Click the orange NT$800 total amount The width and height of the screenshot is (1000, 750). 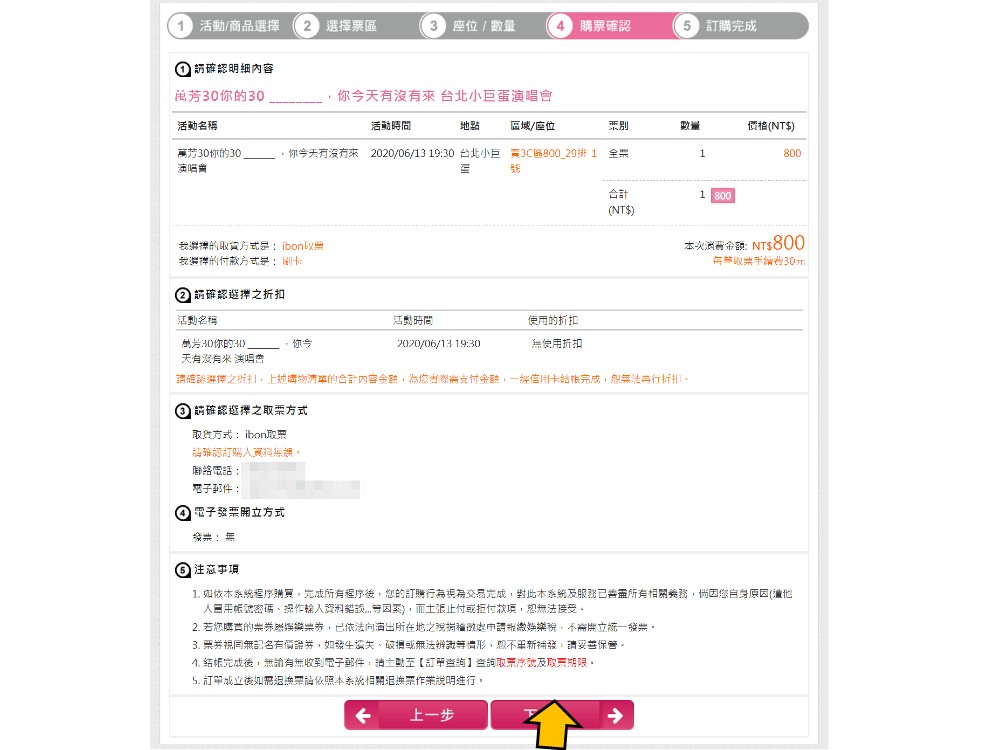click(778, 243)
